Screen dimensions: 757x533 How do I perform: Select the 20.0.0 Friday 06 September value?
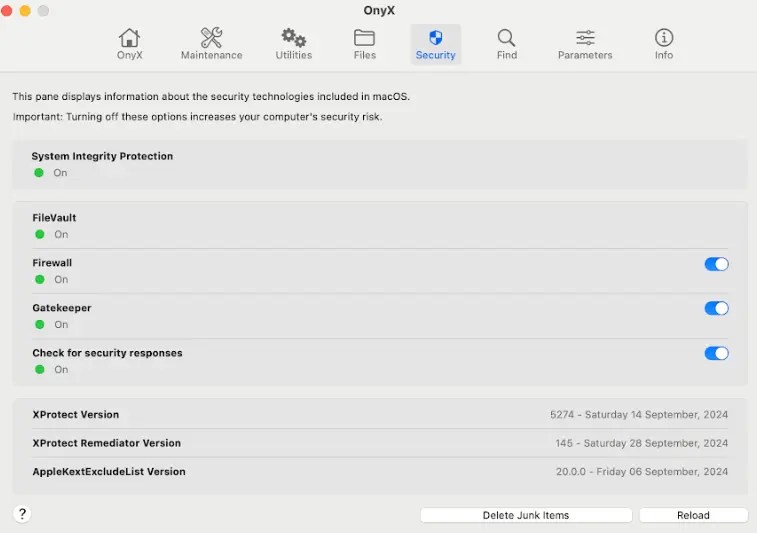pyautogui.click(x=642, y=471)
